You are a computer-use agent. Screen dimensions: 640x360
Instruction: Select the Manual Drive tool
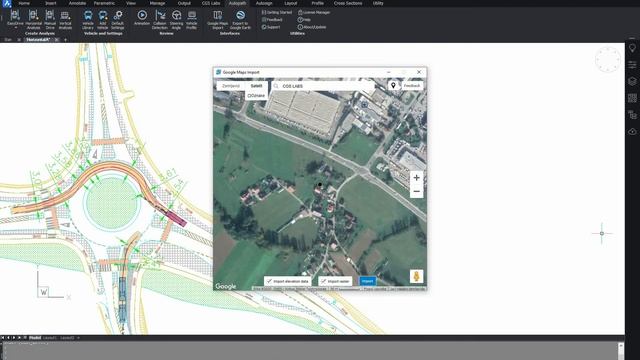pyautogui.click(x=50, y=19)
